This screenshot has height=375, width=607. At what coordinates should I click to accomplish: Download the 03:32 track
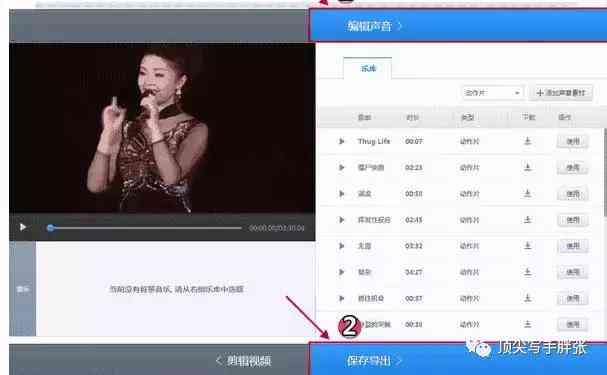pyautogui.click(x=527, y=245)
